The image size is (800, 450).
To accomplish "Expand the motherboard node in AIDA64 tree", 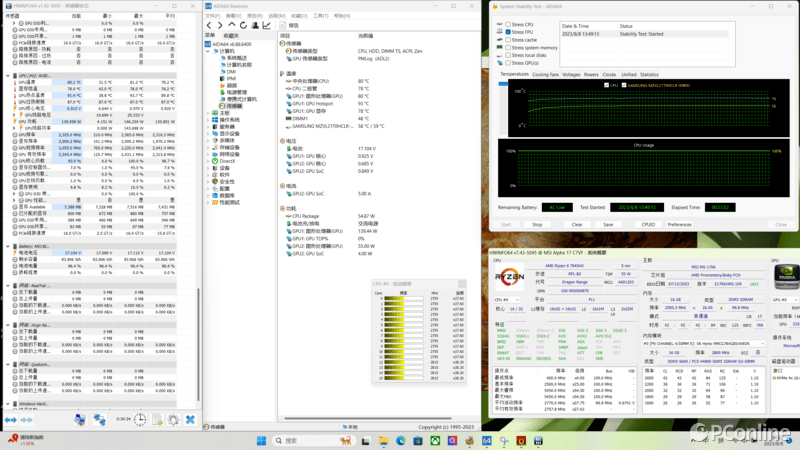I will (x=208, y=113).
